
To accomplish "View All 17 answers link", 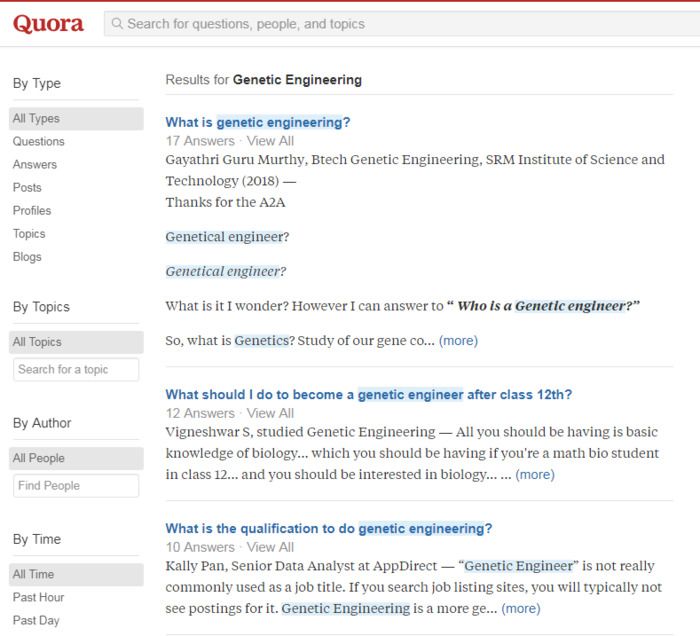I will click(x=270, y=140).
